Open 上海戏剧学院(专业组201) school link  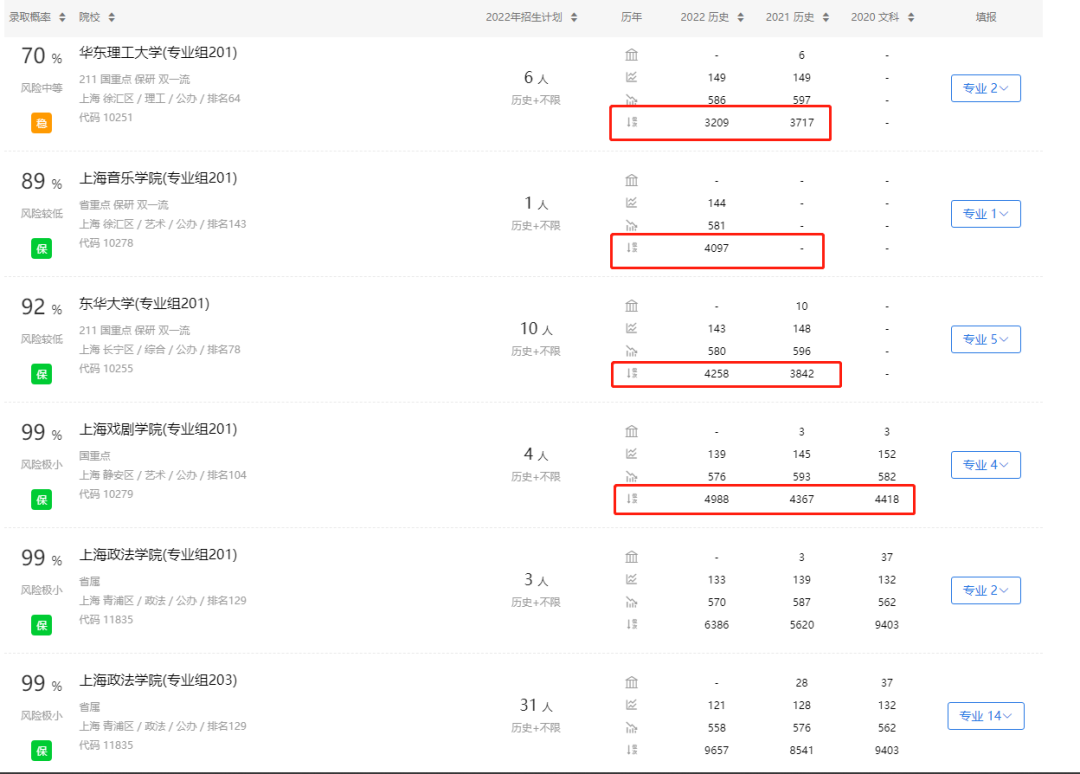click(158, 429)
